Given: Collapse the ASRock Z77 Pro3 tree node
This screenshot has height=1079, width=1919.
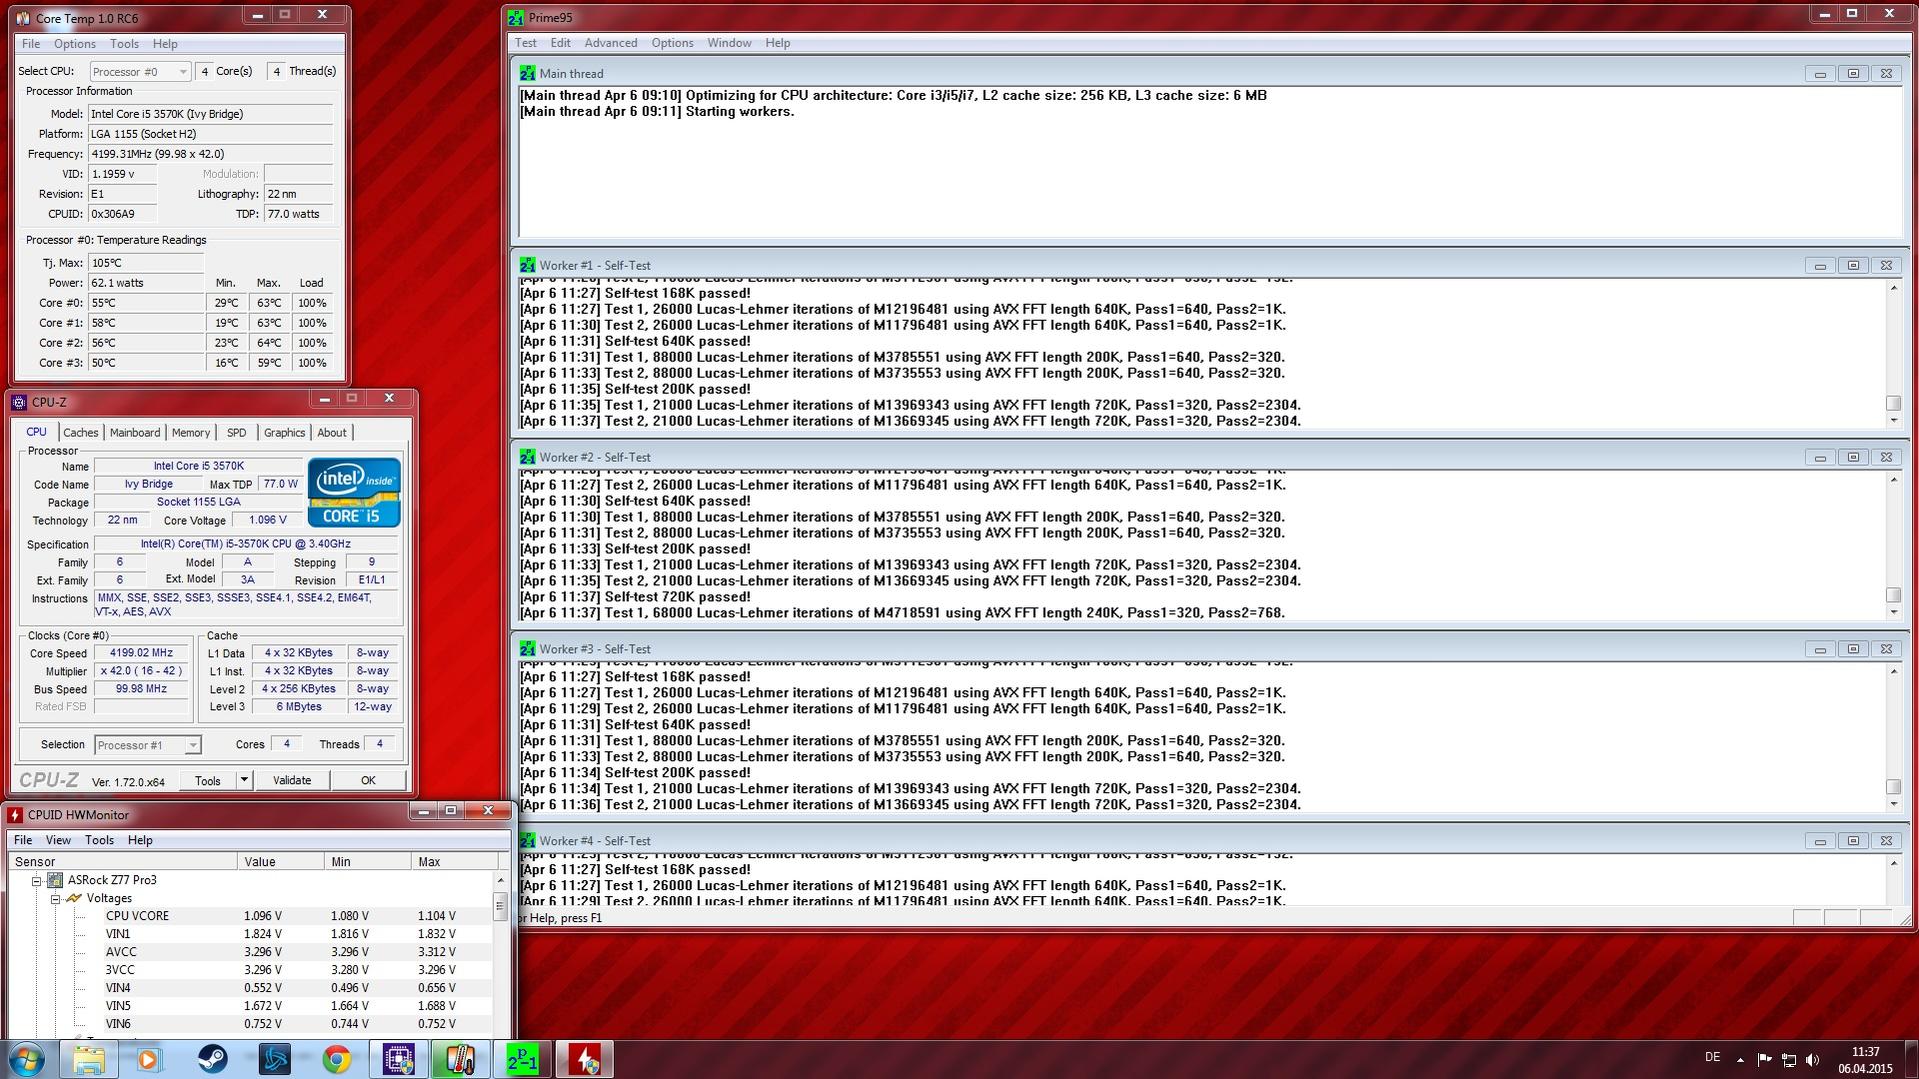Looking at the screenshot, I should tap(37, 881).
